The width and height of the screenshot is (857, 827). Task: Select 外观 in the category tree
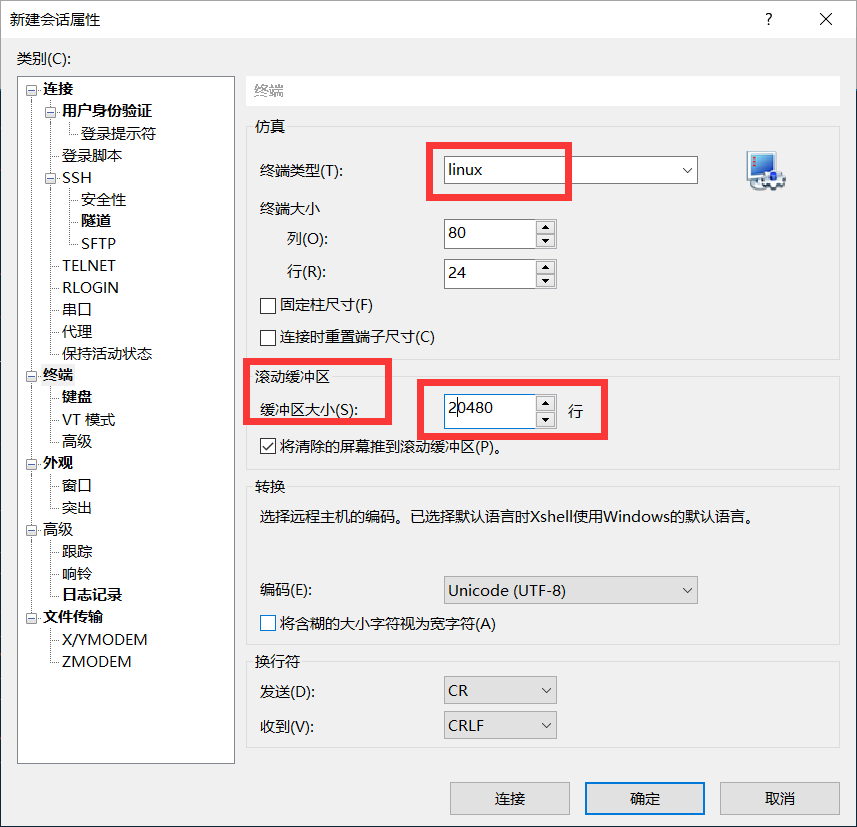[x=58, y=463]
